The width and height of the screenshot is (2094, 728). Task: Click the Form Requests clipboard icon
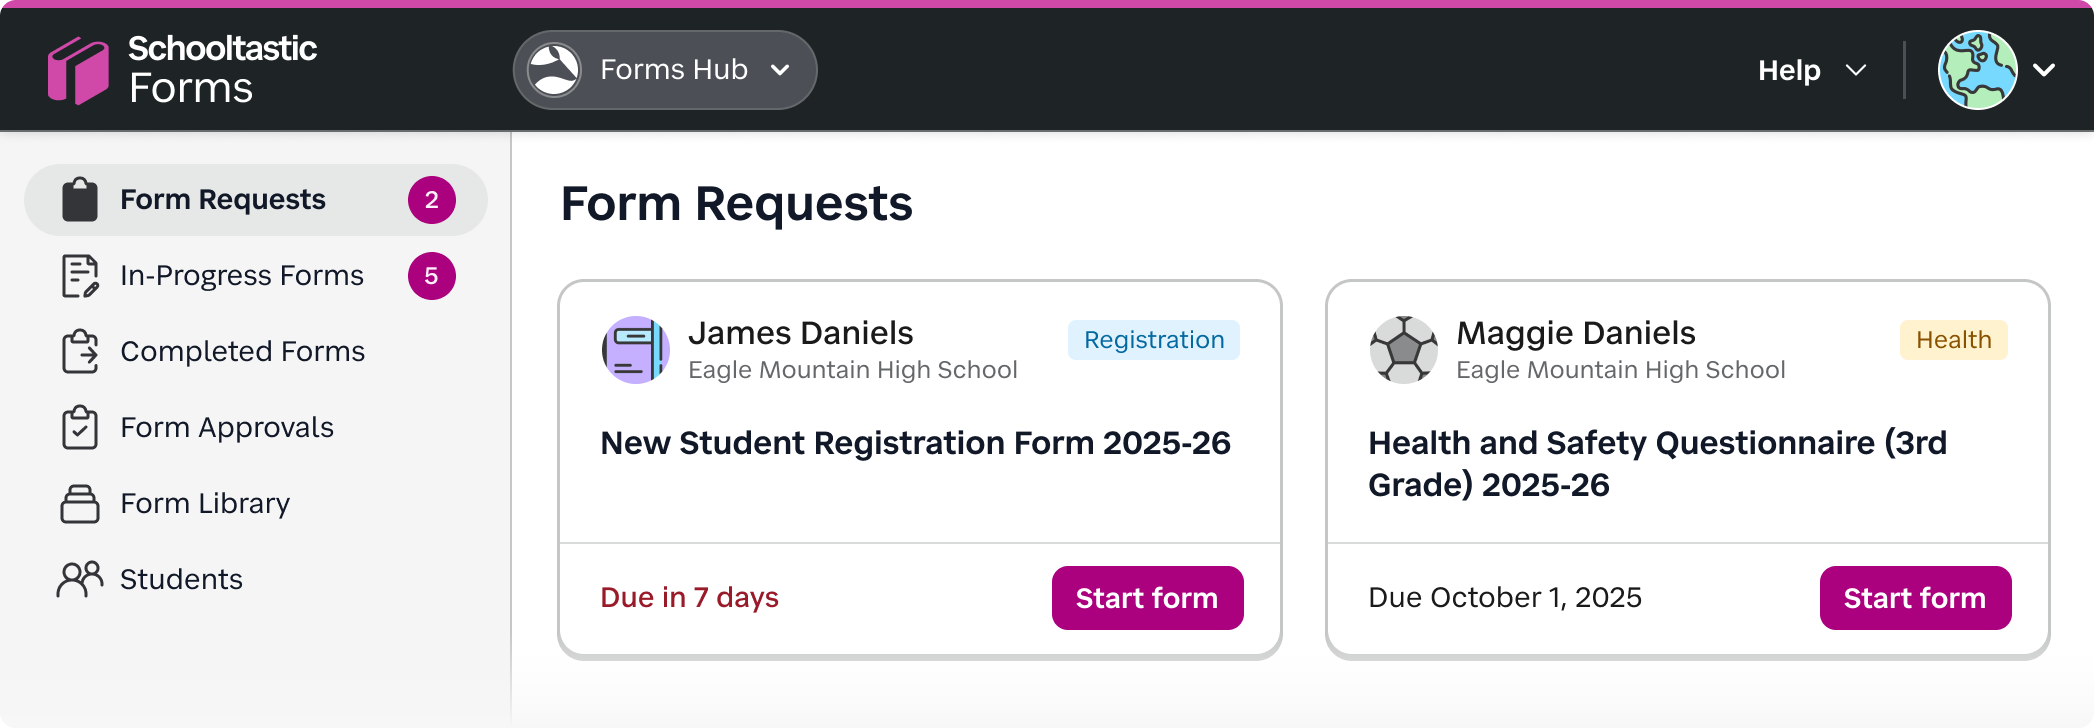(78, 199)
